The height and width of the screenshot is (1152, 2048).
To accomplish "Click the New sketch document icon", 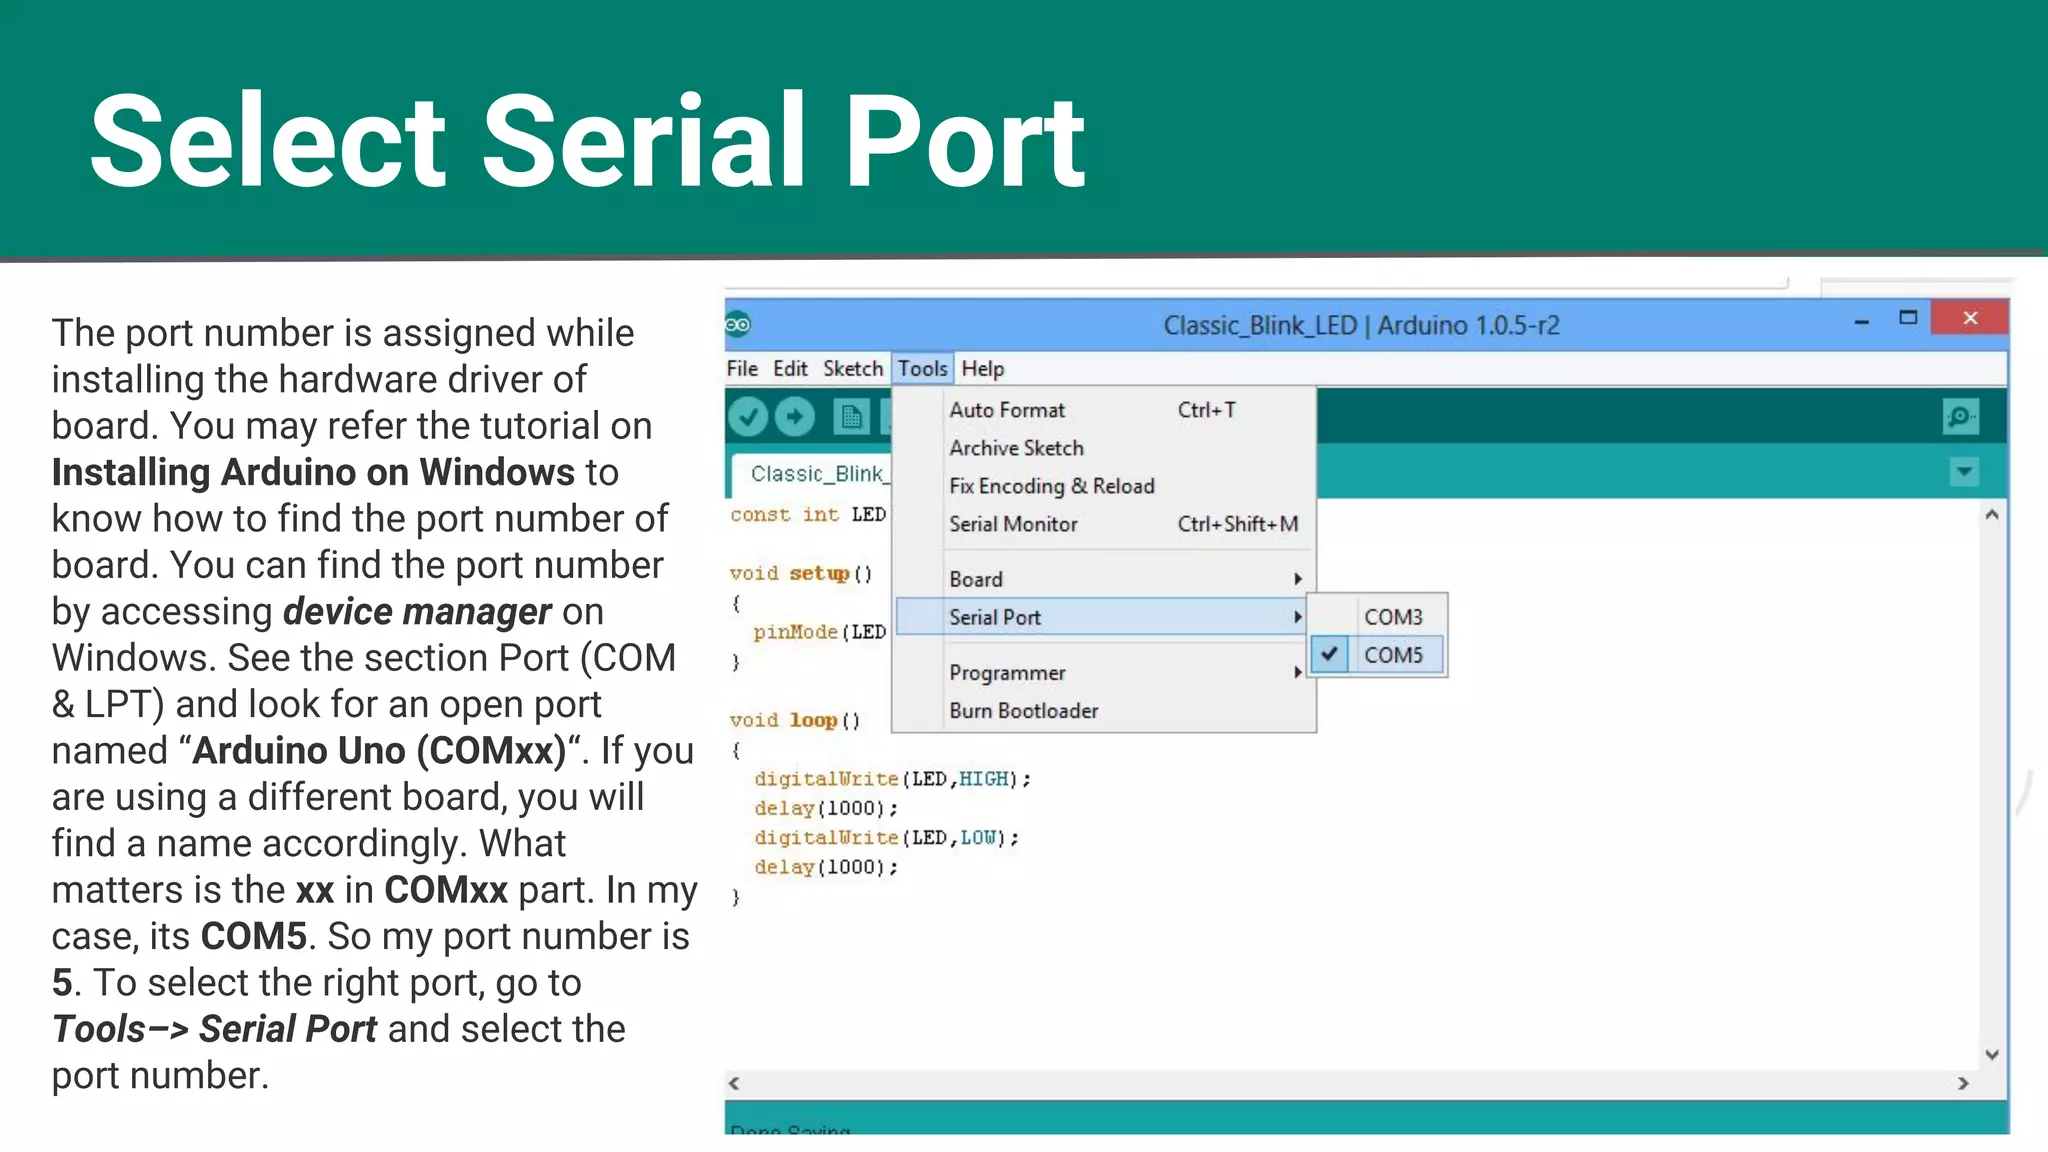I will point(851,417).
